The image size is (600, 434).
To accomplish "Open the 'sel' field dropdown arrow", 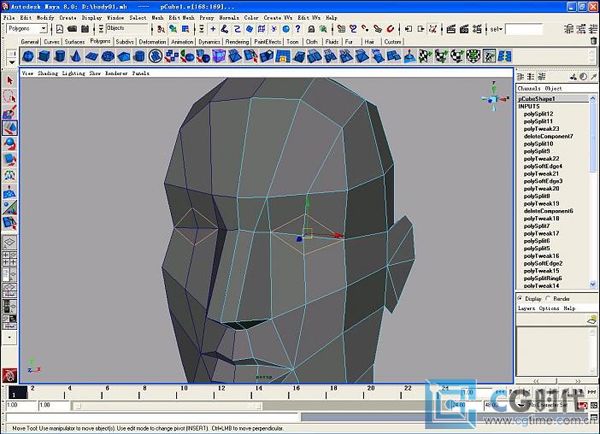I will pyautogui.click(x=501, y=29).
